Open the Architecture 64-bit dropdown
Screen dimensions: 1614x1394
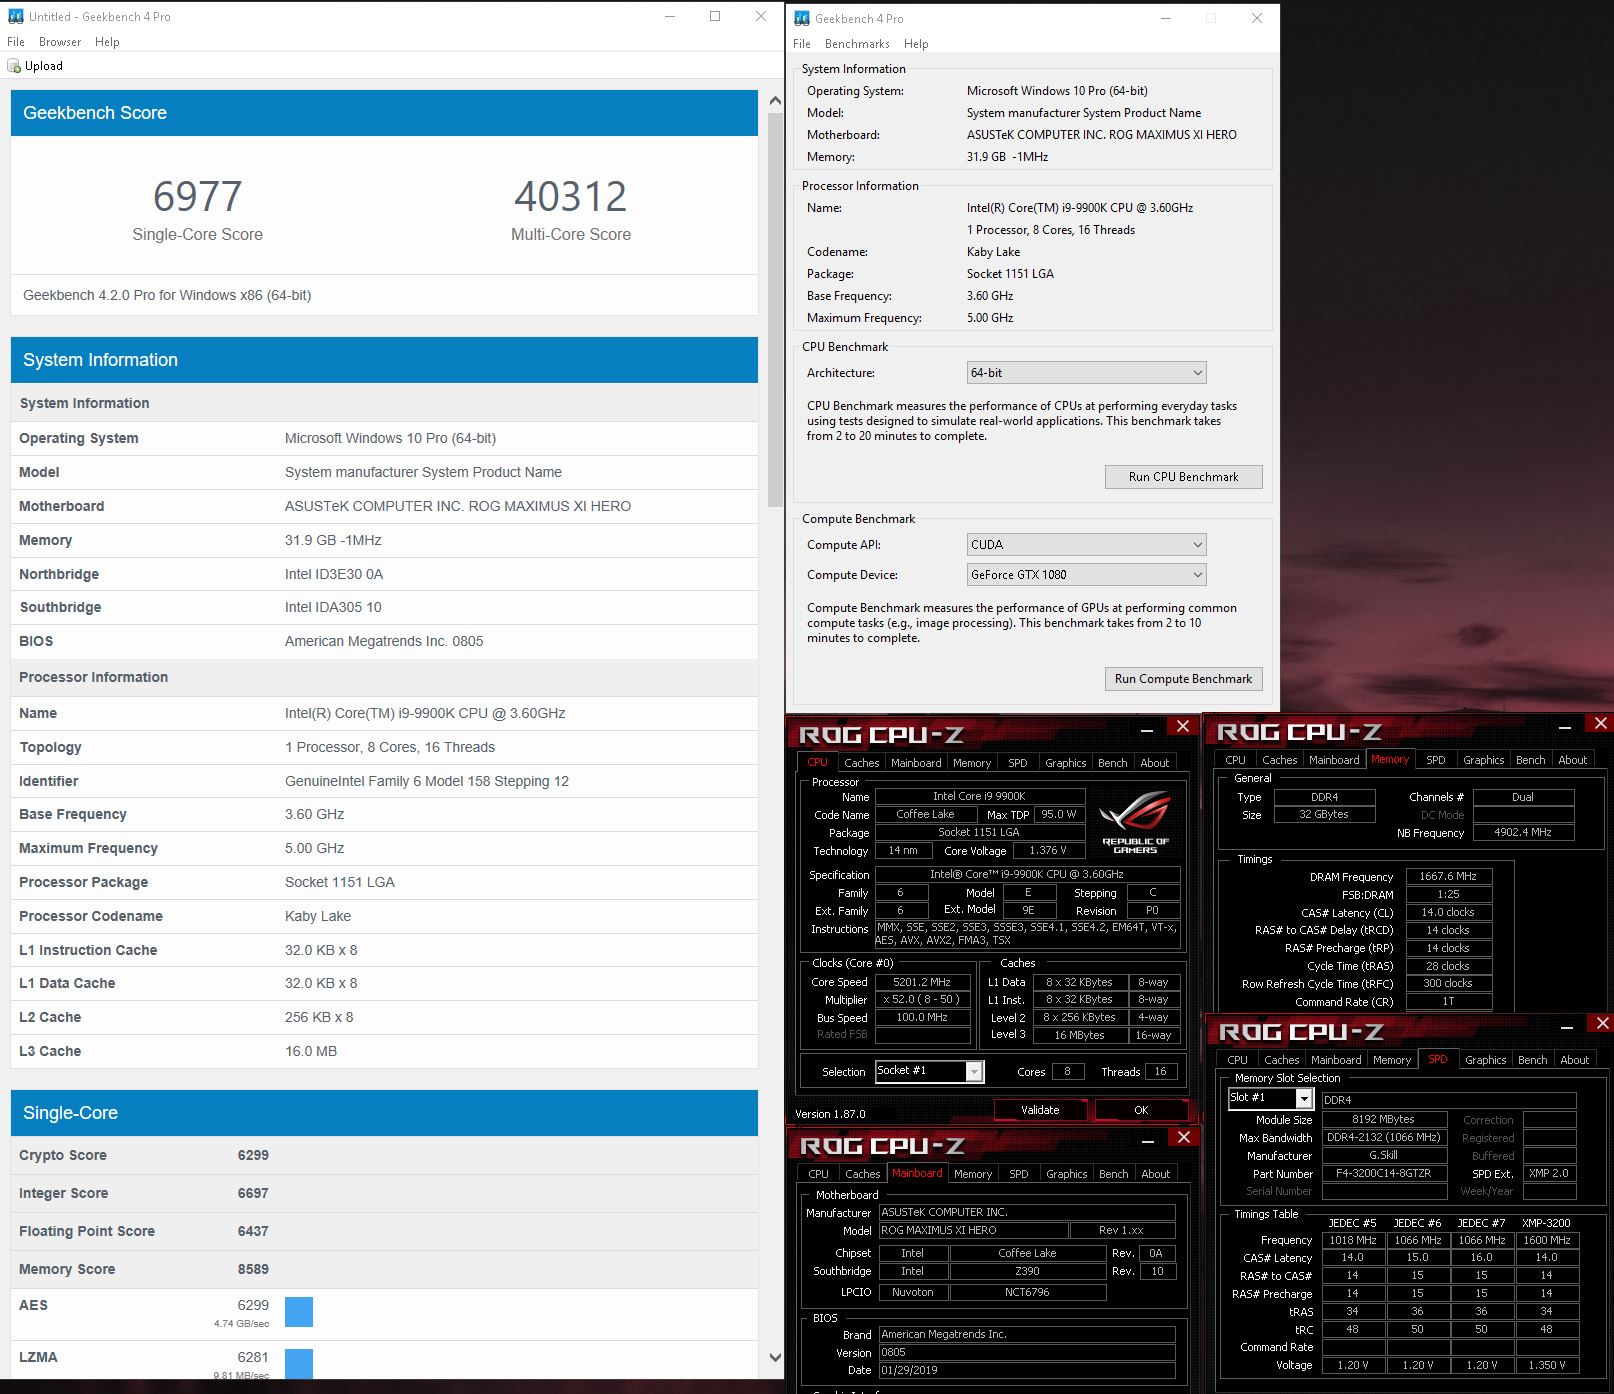pos(1086,373)
